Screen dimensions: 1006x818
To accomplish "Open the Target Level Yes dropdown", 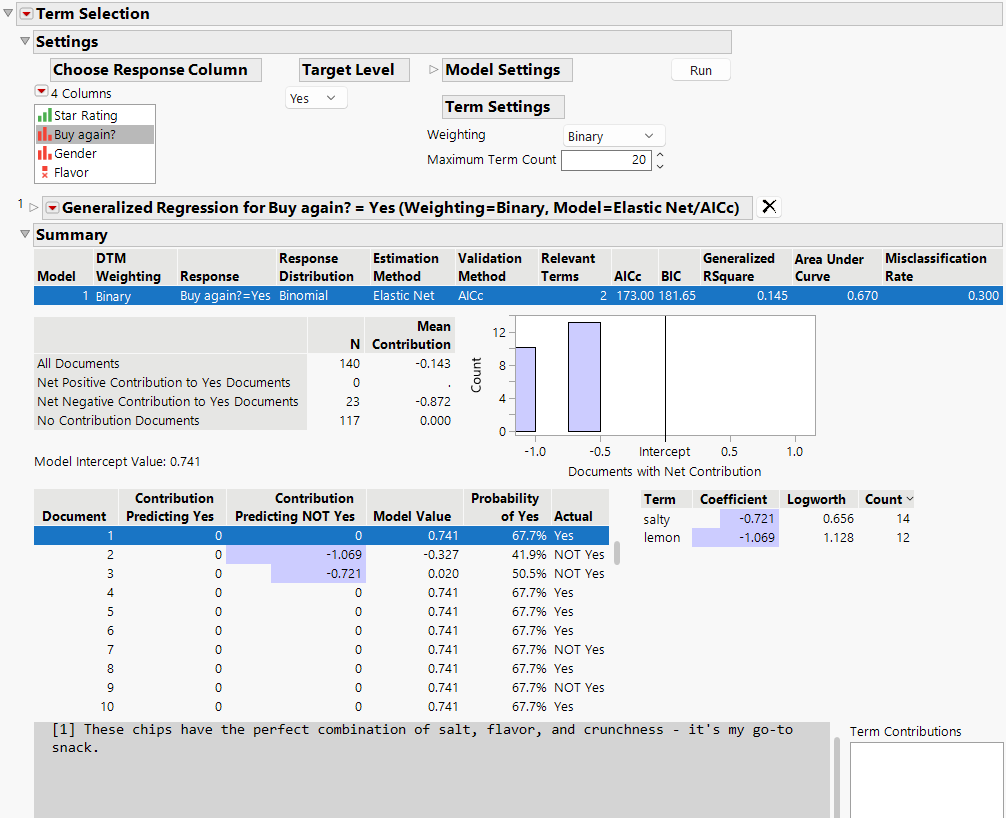I will click(x=316, y=98).
